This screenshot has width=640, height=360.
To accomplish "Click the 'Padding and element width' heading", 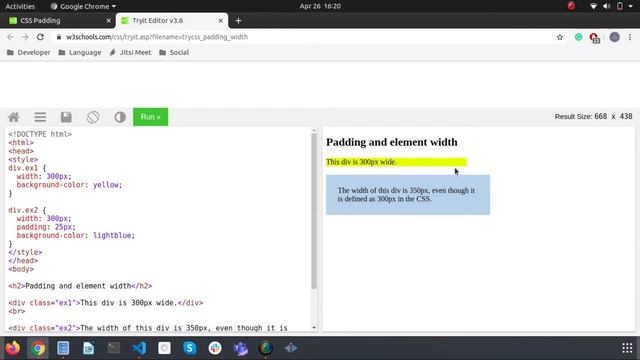I will [392, 142].
